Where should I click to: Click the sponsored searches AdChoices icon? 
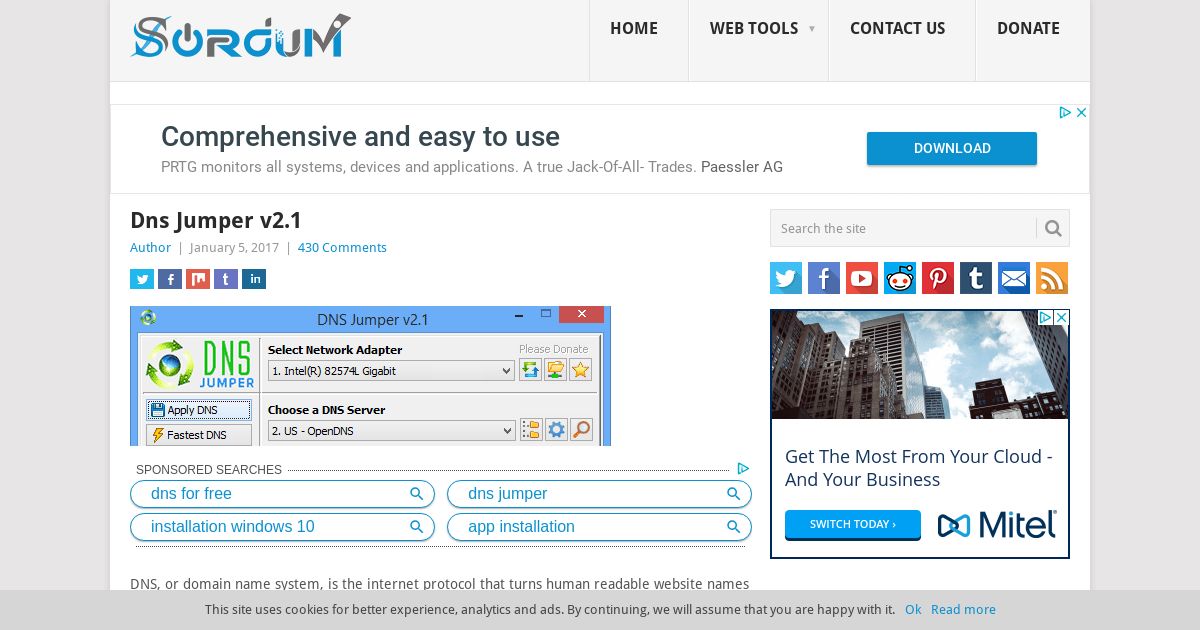[x=743, y=468]
